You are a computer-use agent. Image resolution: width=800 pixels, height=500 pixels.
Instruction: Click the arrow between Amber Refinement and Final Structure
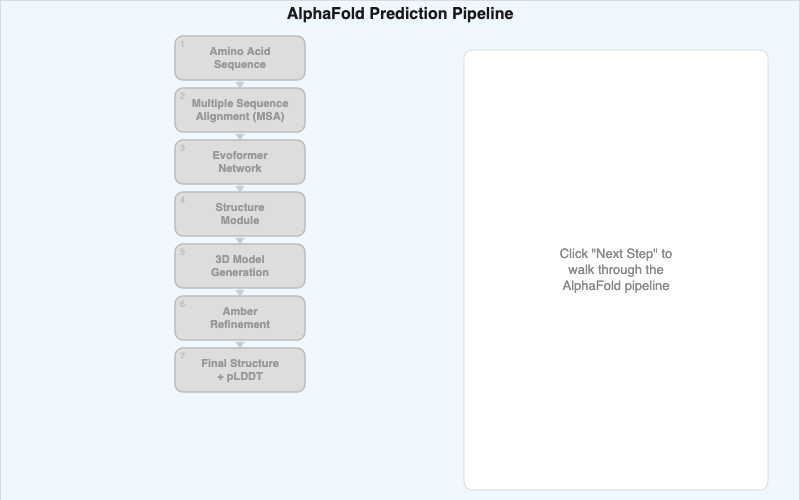tap(240, 344)
